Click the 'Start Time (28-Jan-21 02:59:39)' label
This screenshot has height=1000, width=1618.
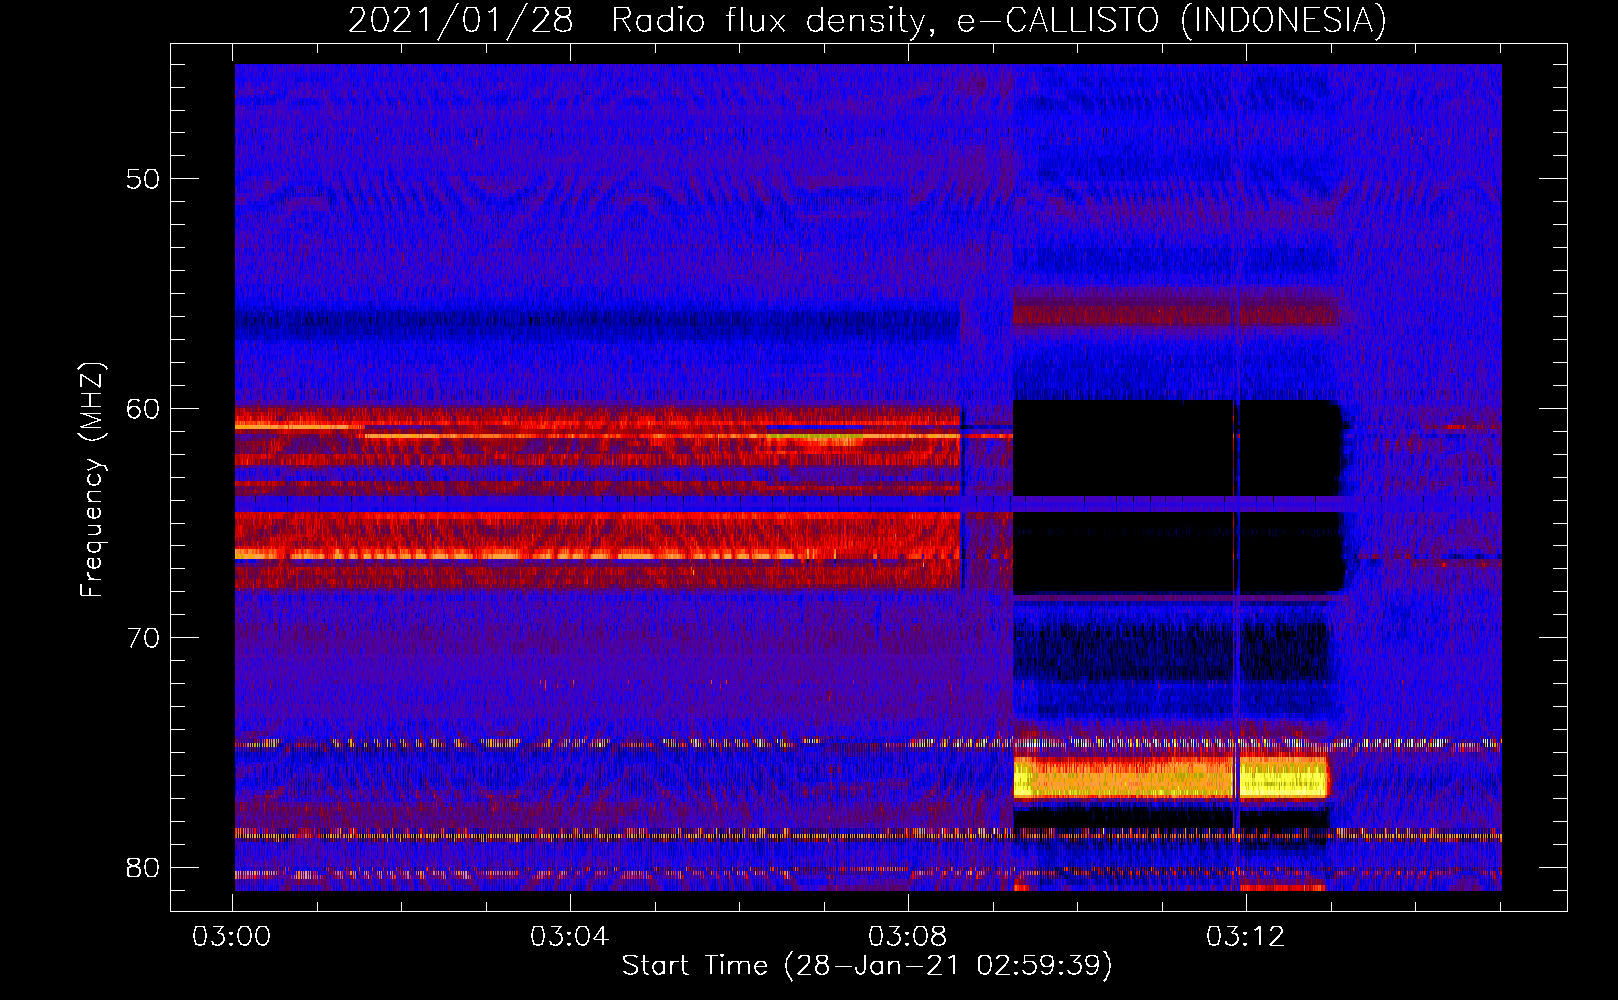click(867, 965)
